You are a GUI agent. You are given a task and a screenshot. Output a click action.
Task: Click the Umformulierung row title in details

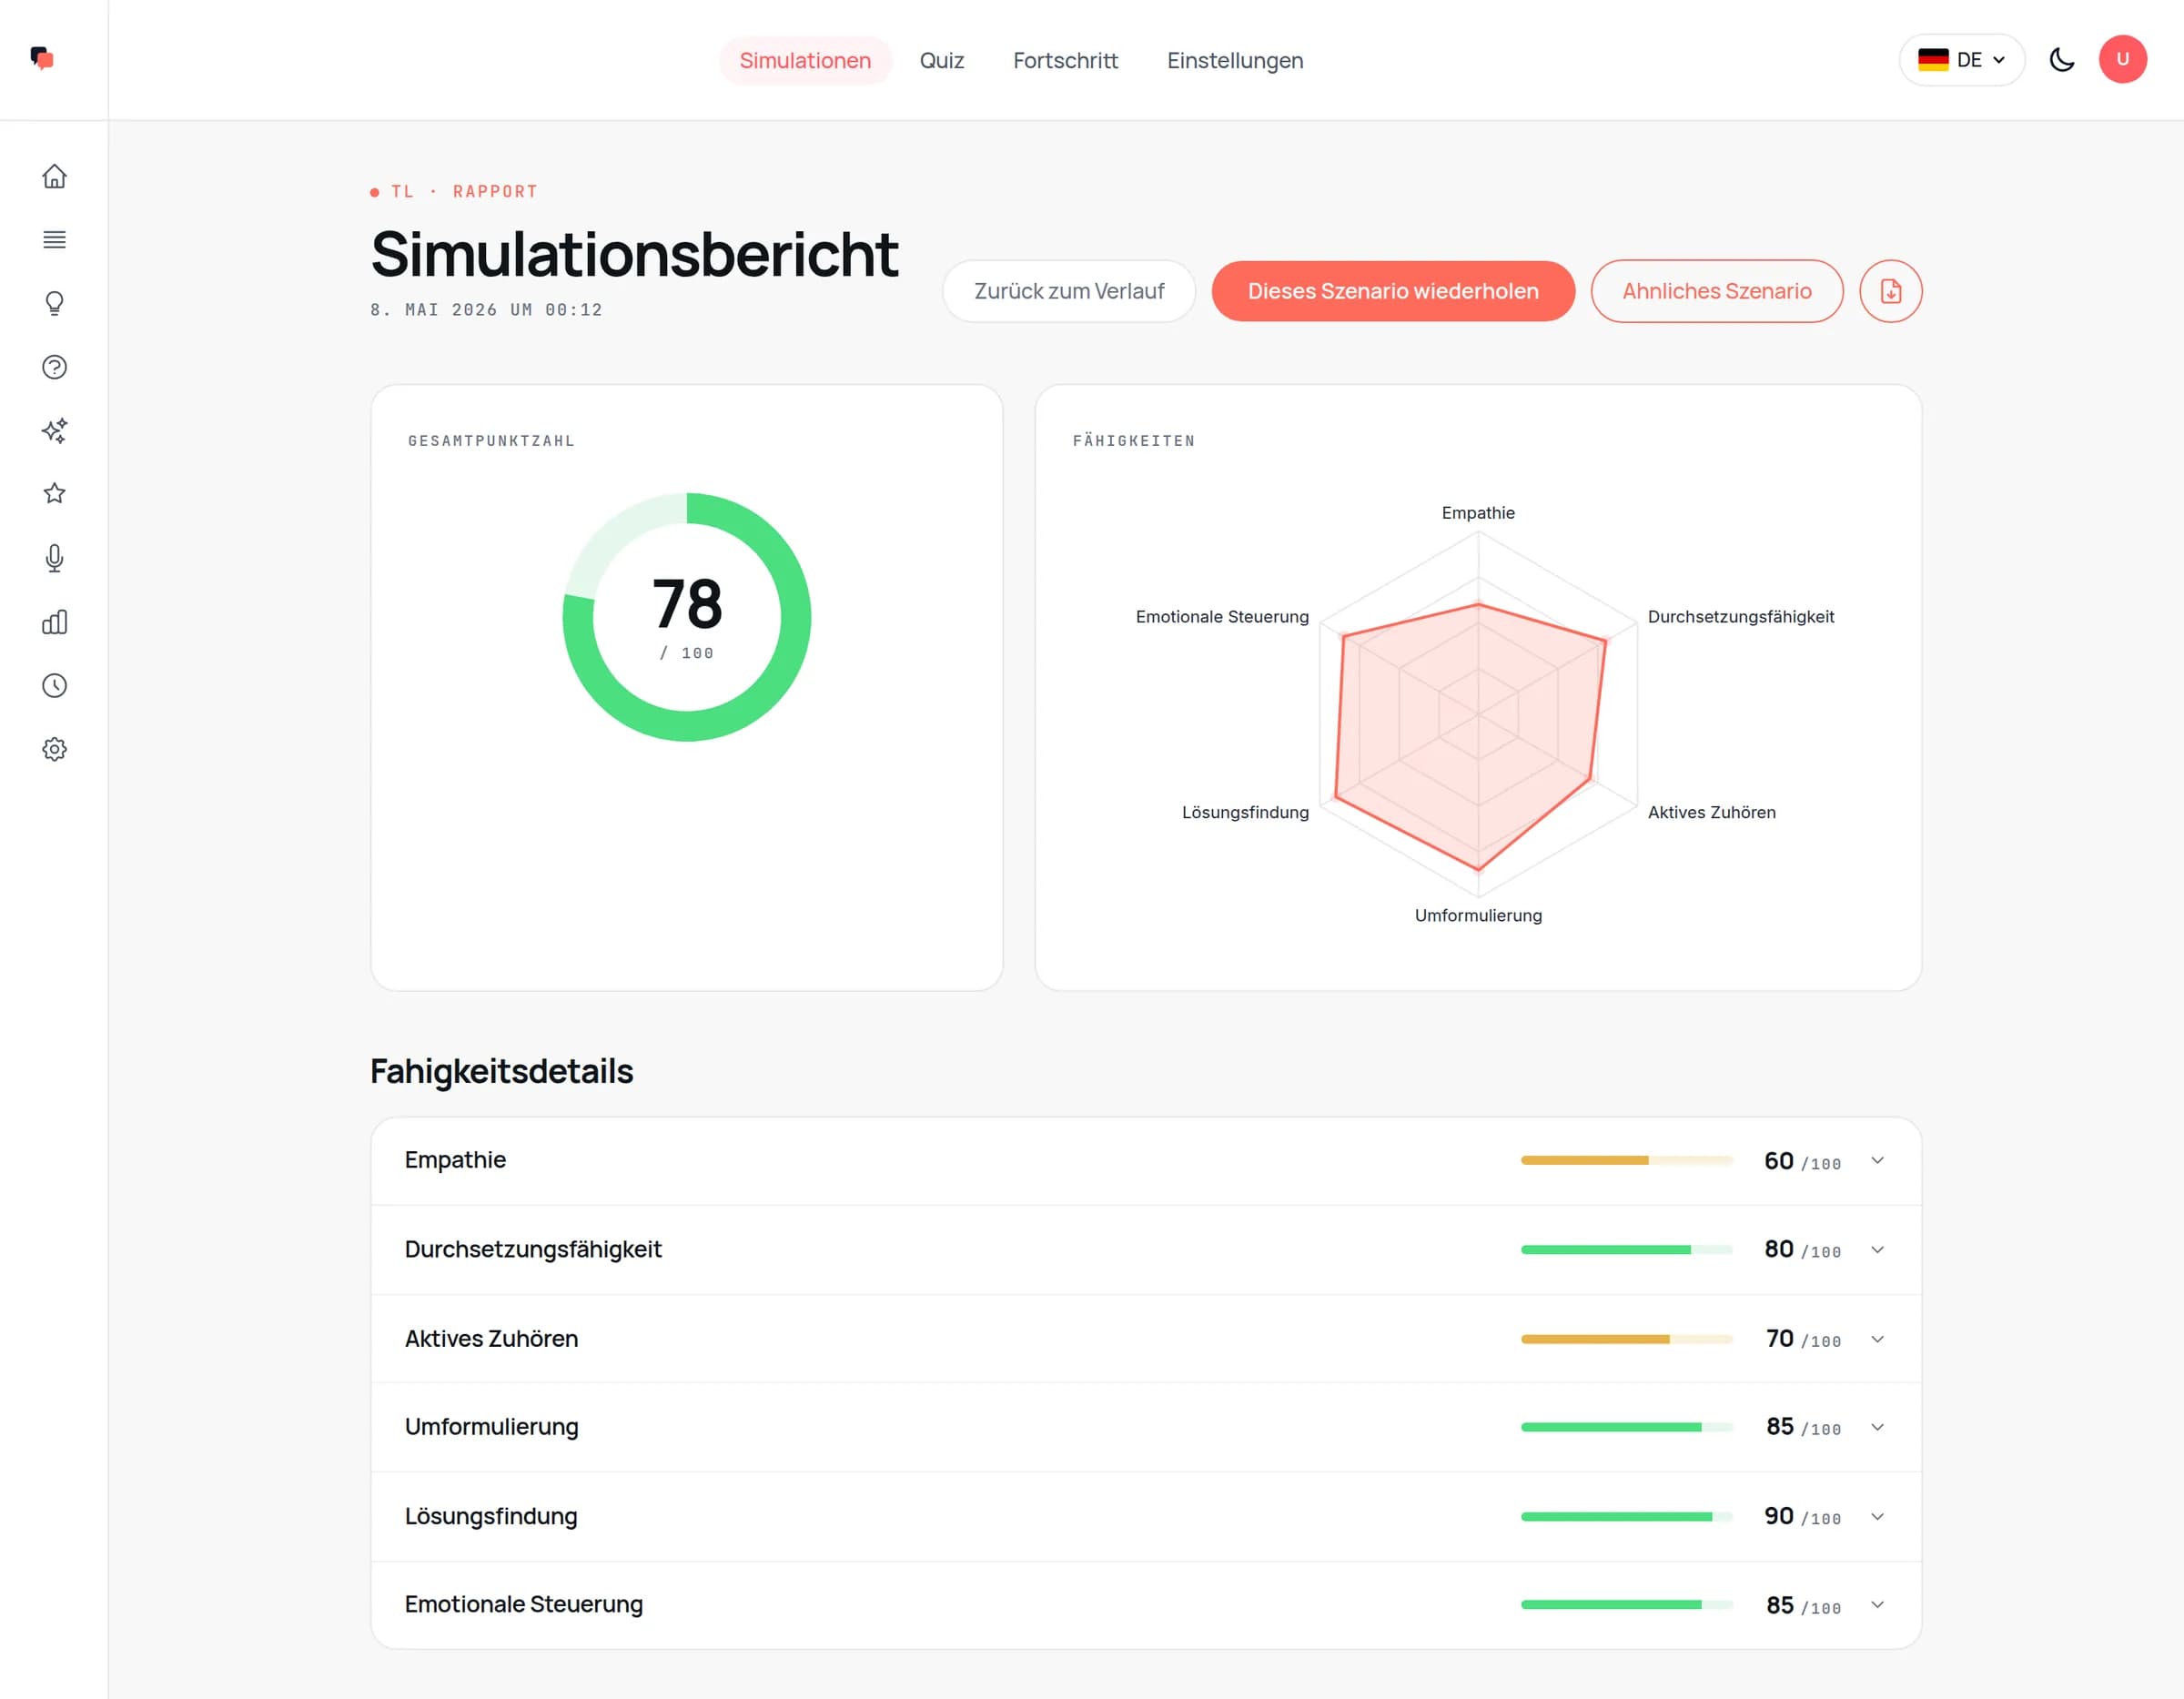tap(491, 1427)
